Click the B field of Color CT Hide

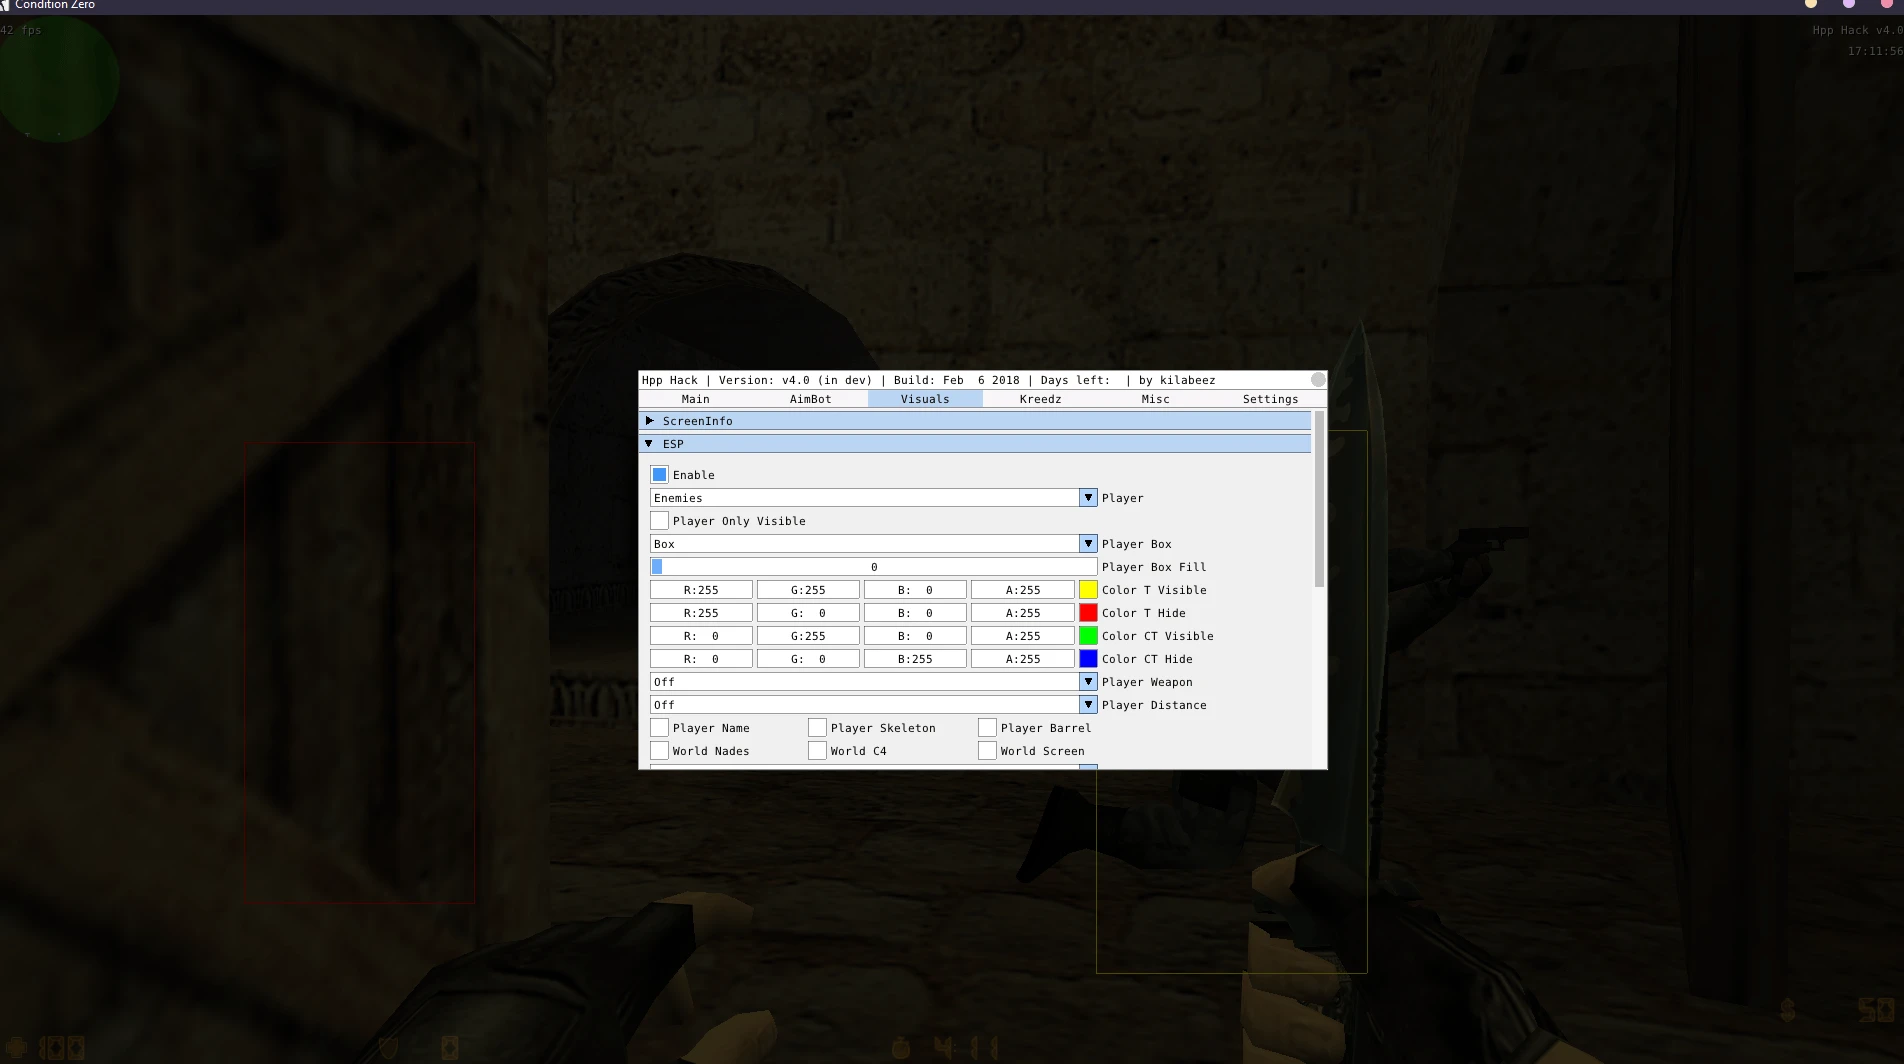click(915, 659)
